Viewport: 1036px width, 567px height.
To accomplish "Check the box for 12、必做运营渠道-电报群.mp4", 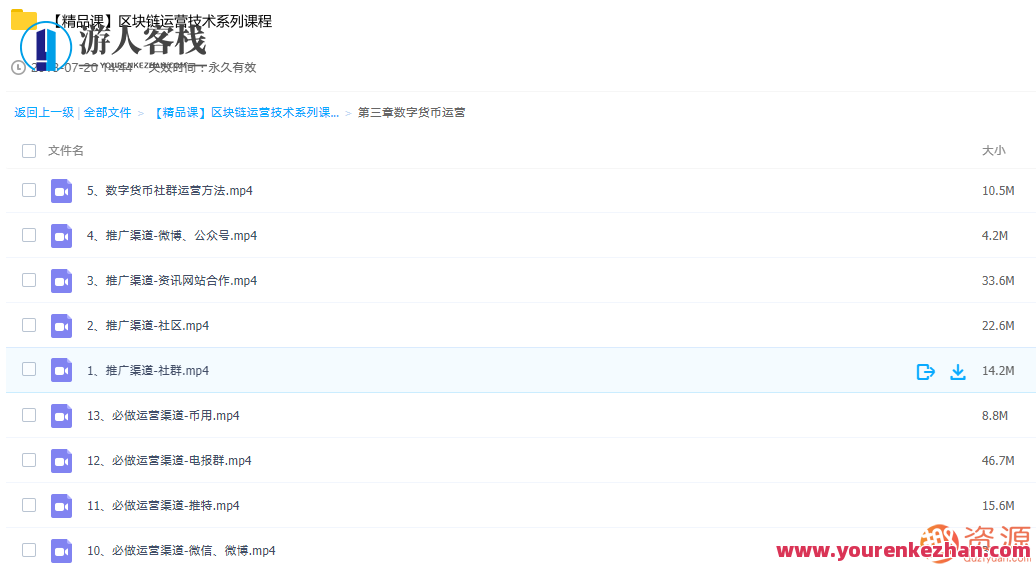I will coord(29,460).
